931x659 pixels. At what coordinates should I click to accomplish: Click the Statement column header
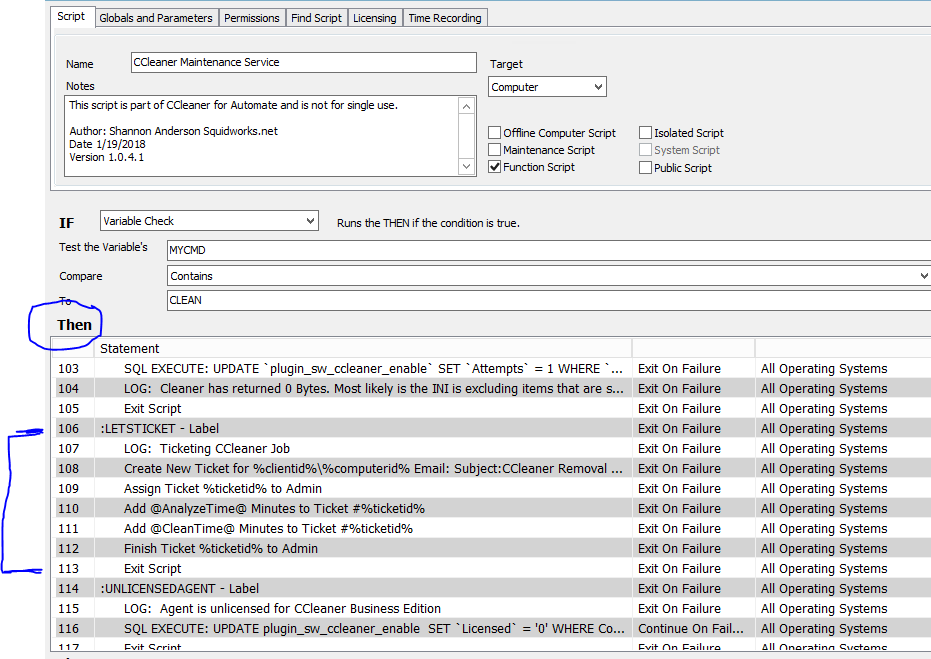pyautogui.click(x=362, y=348)
